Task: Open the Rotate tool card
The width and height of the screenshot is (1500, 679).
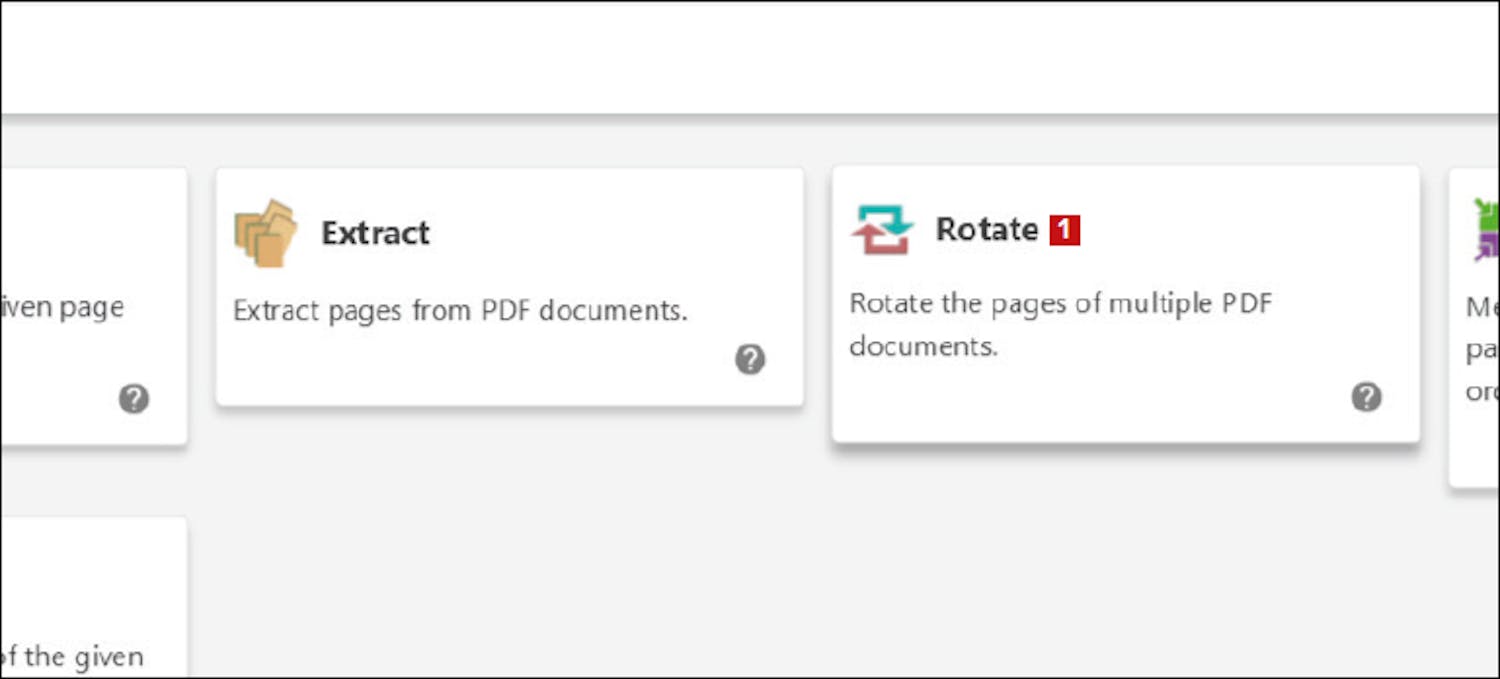Action: (1126, 304)
